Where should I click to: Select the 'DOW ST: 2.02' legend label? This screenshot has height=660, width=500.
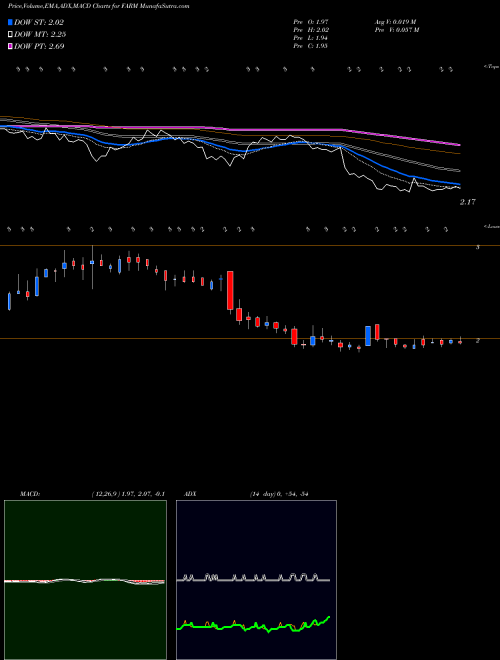pyautogui.click(x=39, y=23)
